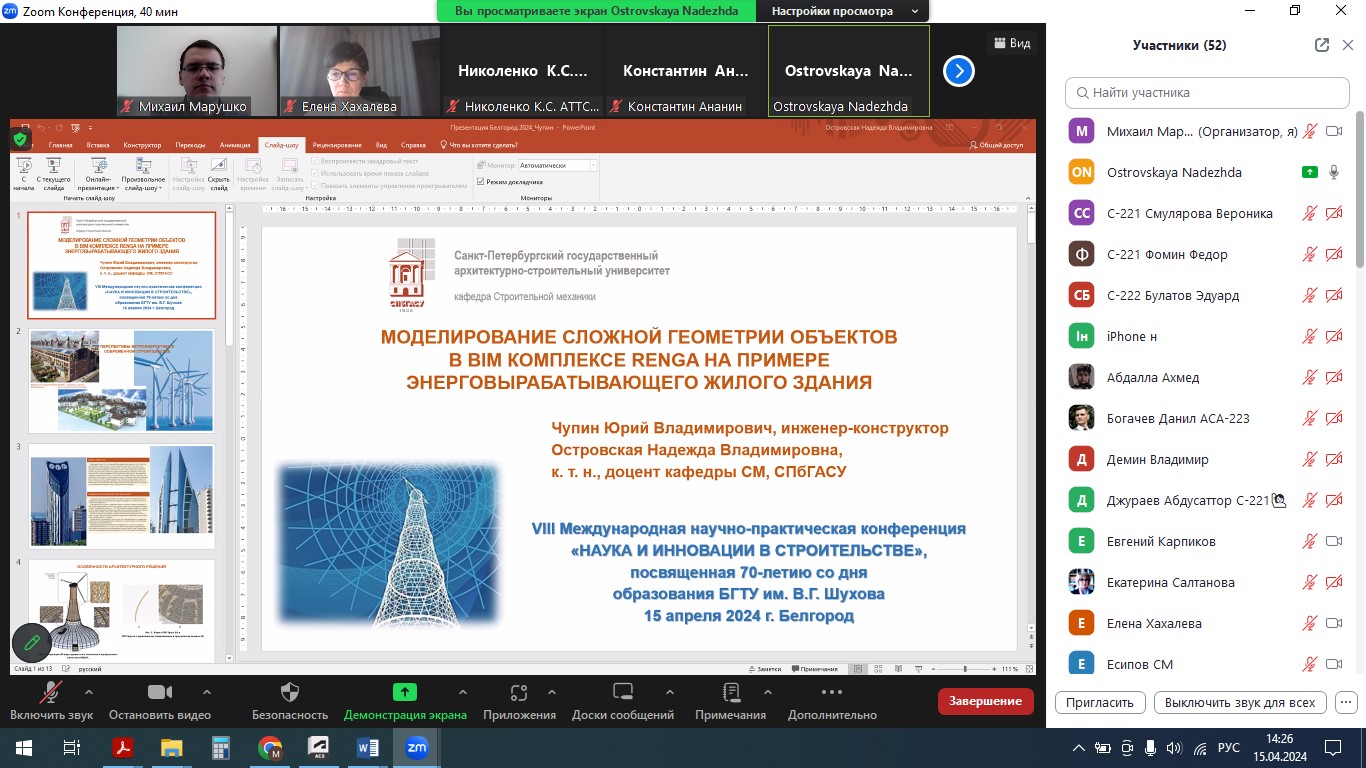Click Выключить звук для всех button
Viewport: 1366px width, 768px height.
pyautogui.click(x=1240, y=702)
